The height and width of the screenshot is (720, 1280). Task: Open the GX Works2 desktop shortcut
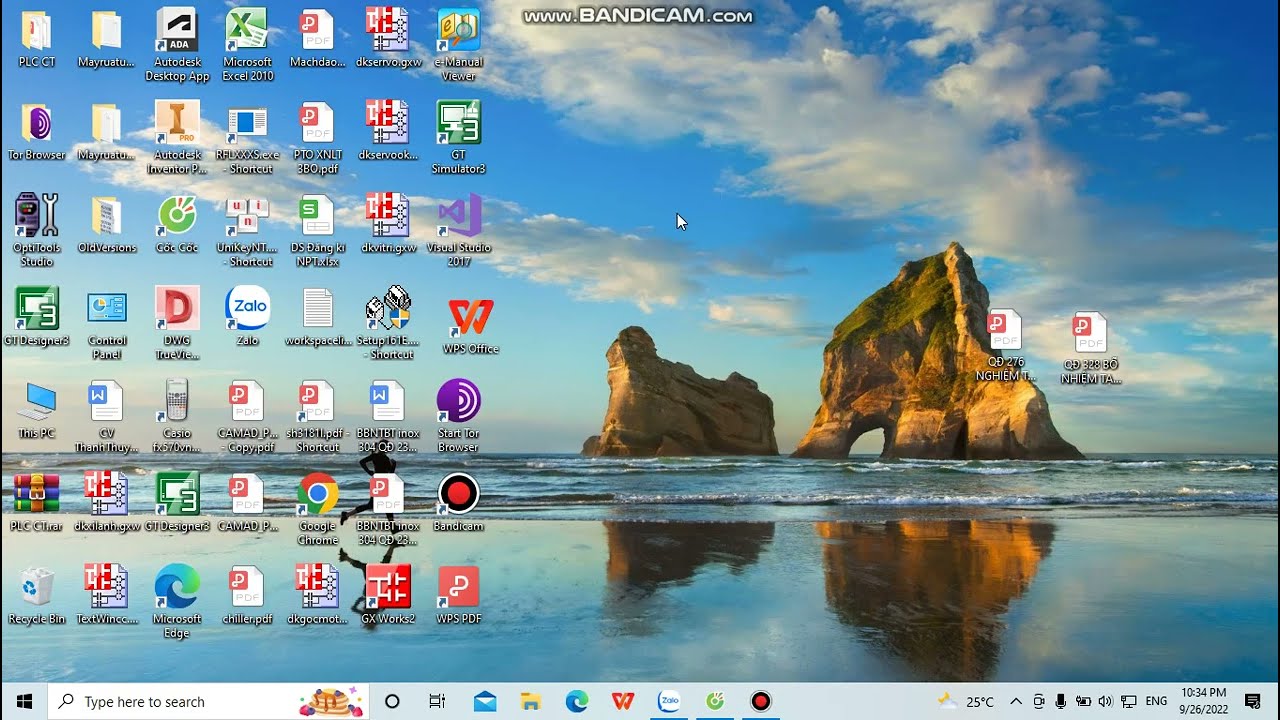click(x=388, y=594)
